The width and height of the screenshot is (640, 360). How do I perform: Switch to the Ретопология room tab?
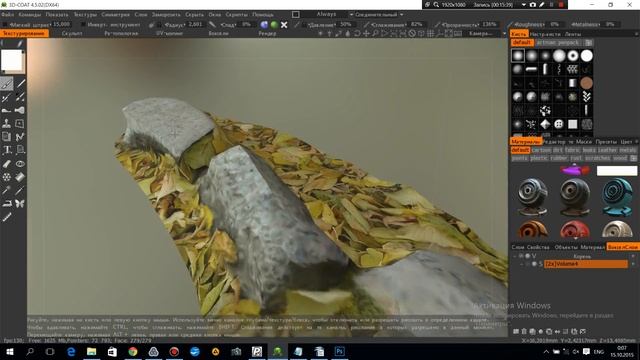click(x=121, y=33)
